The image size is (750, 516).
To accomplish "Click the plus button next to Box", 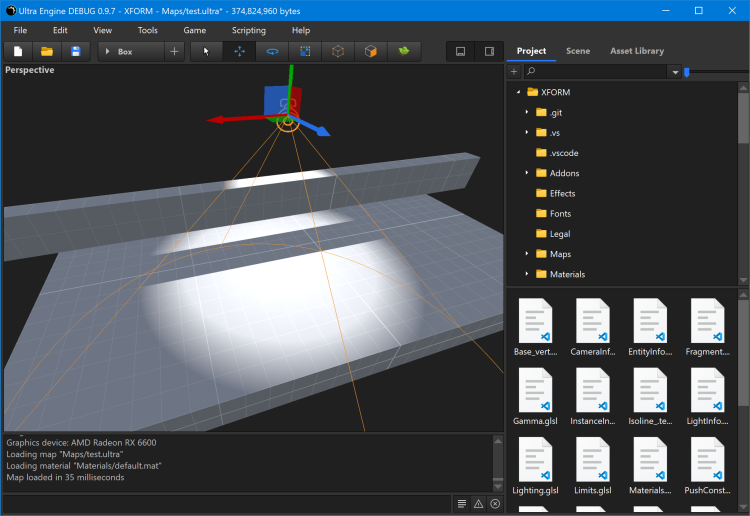I will coord(174,51).
